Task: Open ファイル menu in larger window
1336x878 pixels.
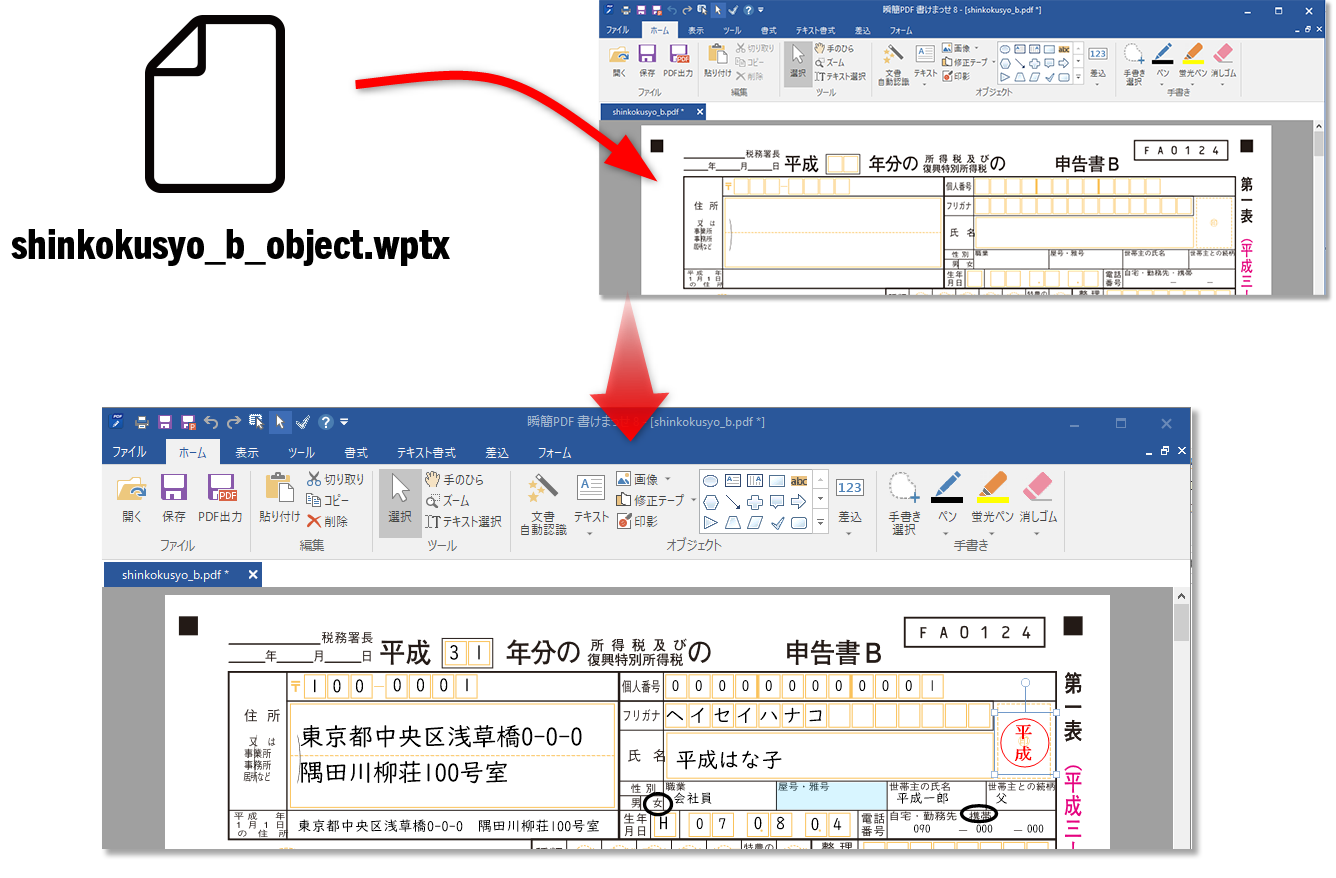Action: (129, 452)
